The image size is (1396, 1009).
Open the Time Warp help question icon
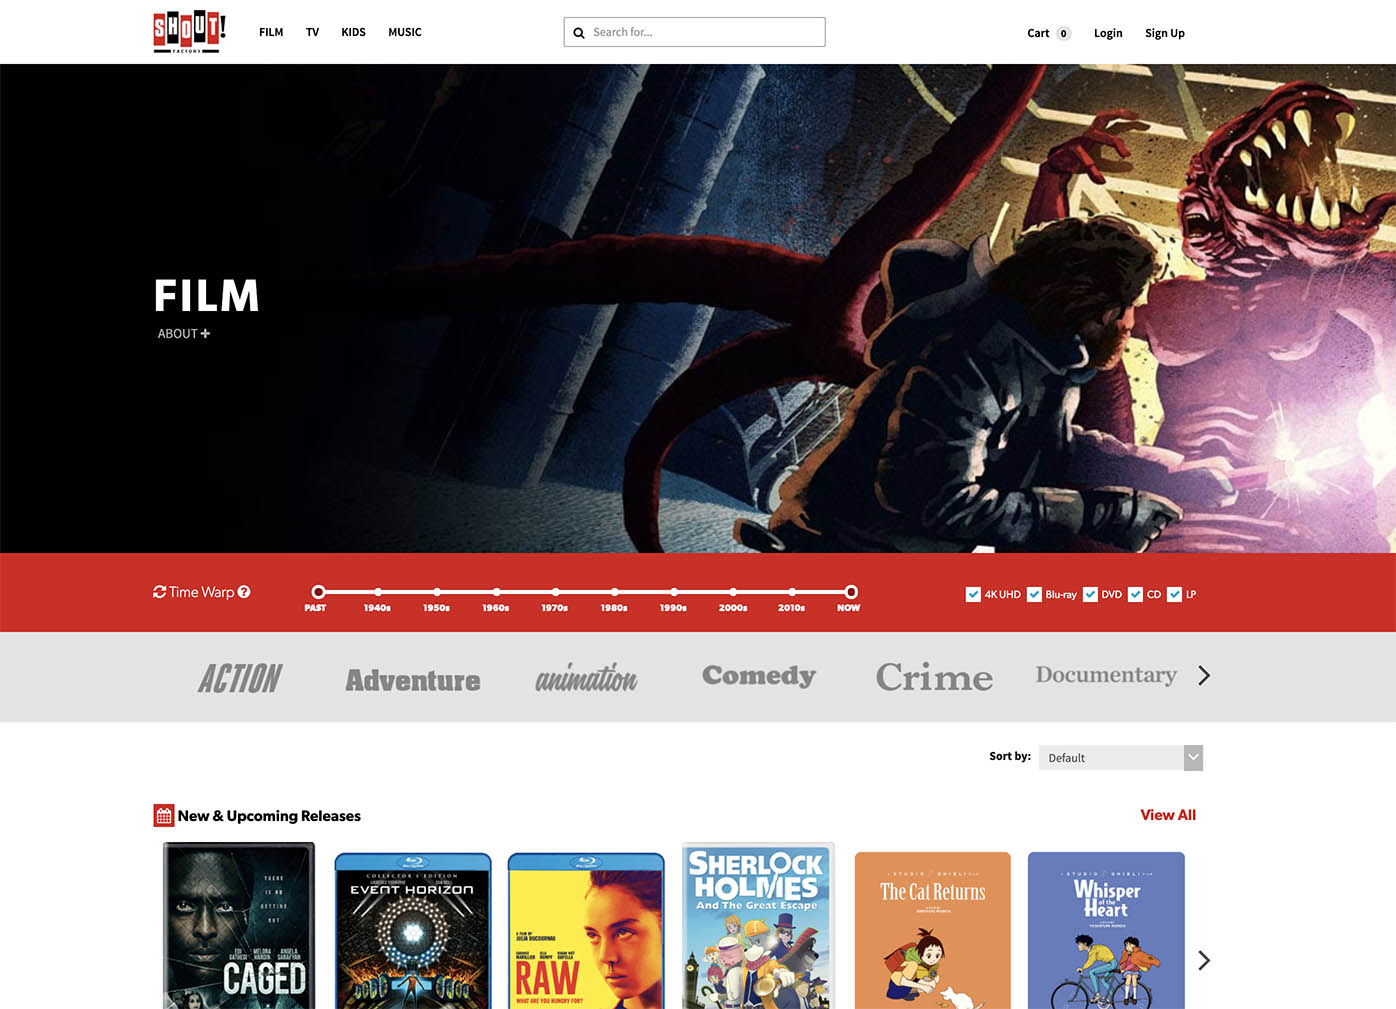pyautogui.click(x=244, y=592)
